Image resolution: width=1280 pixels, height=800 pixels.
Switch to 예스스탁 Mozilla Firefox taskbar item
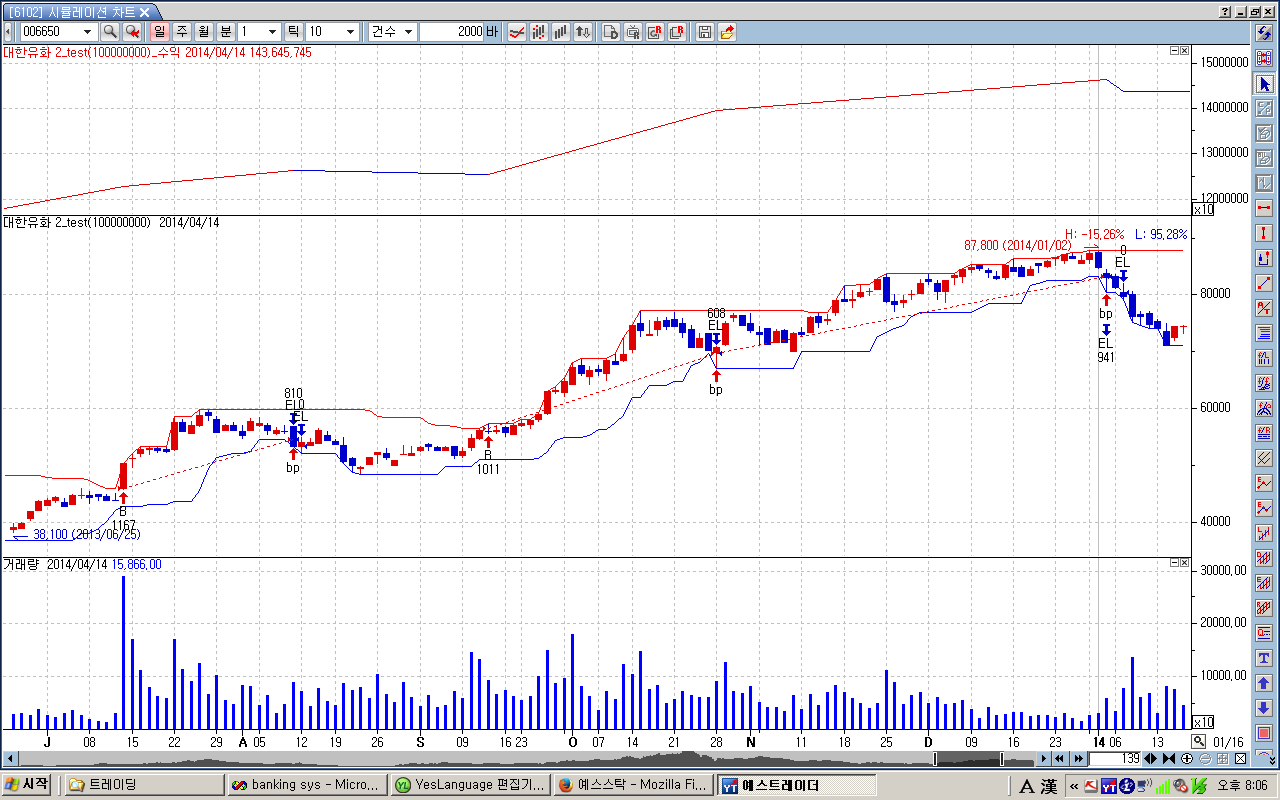tap(634, 785)
